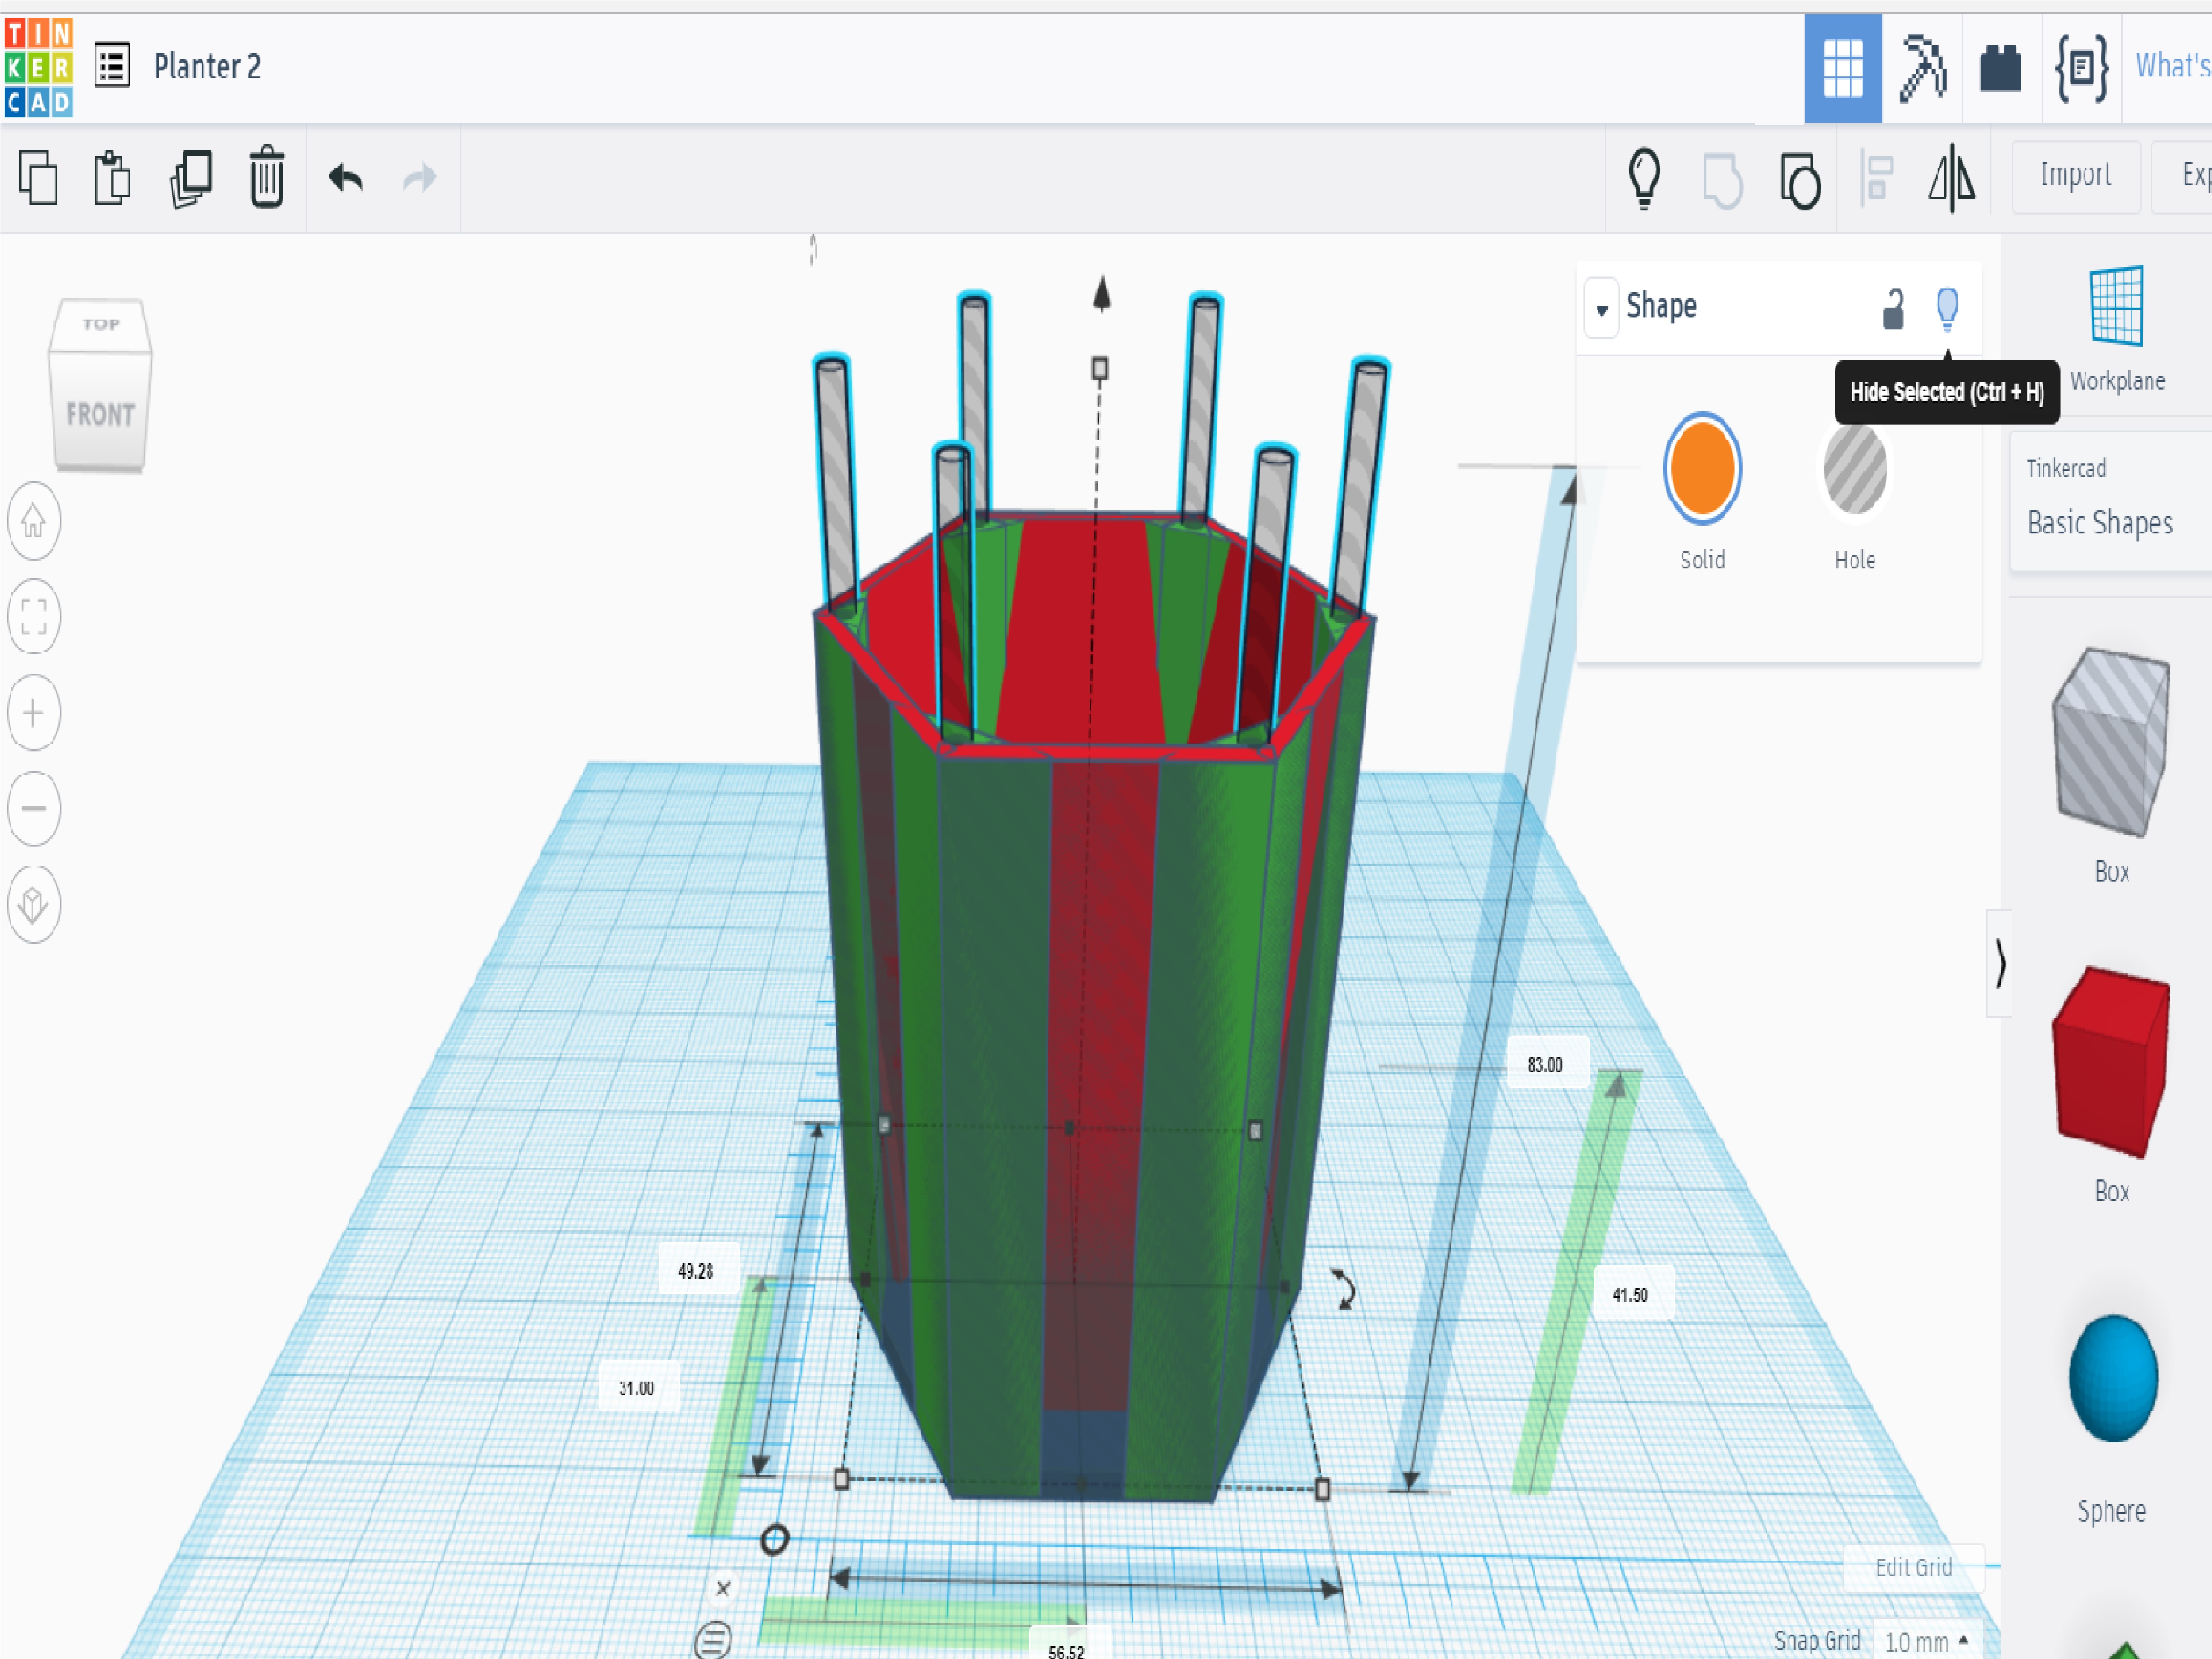Undo the last action

[346, 178]
